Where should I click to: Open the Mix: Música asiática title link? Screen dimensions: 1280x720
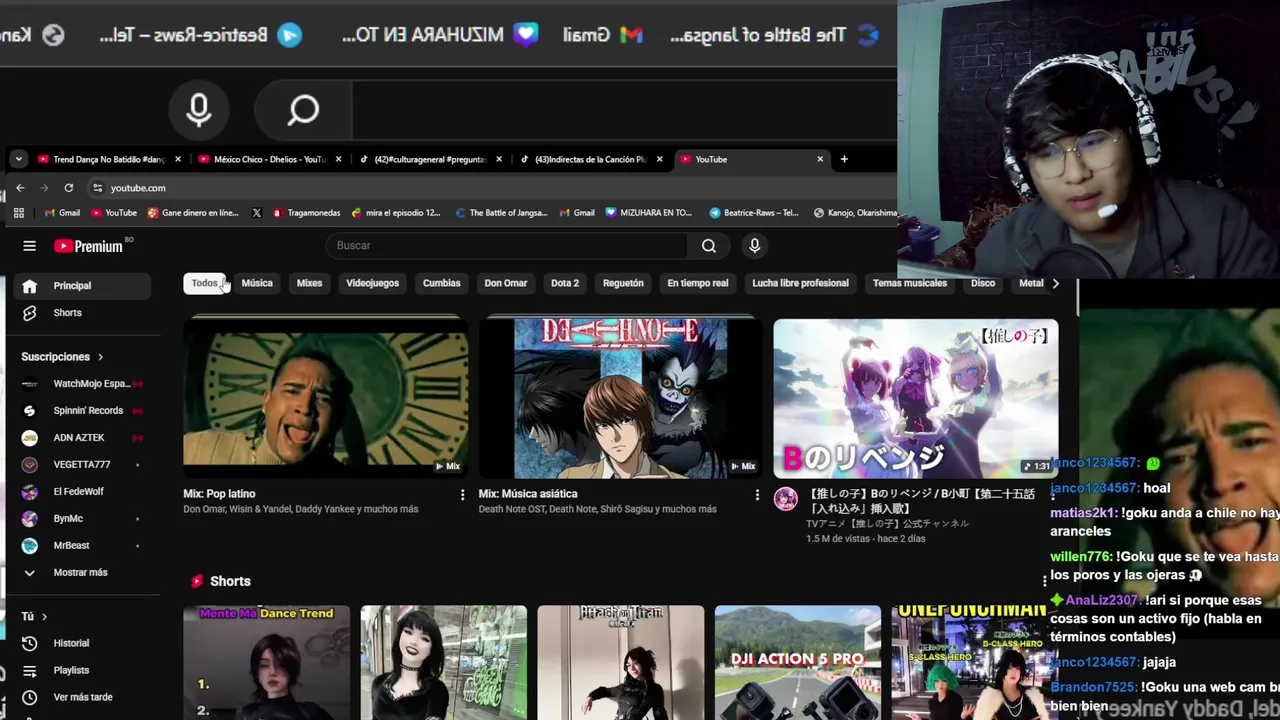pyautogui.click(x=528, y=494)
